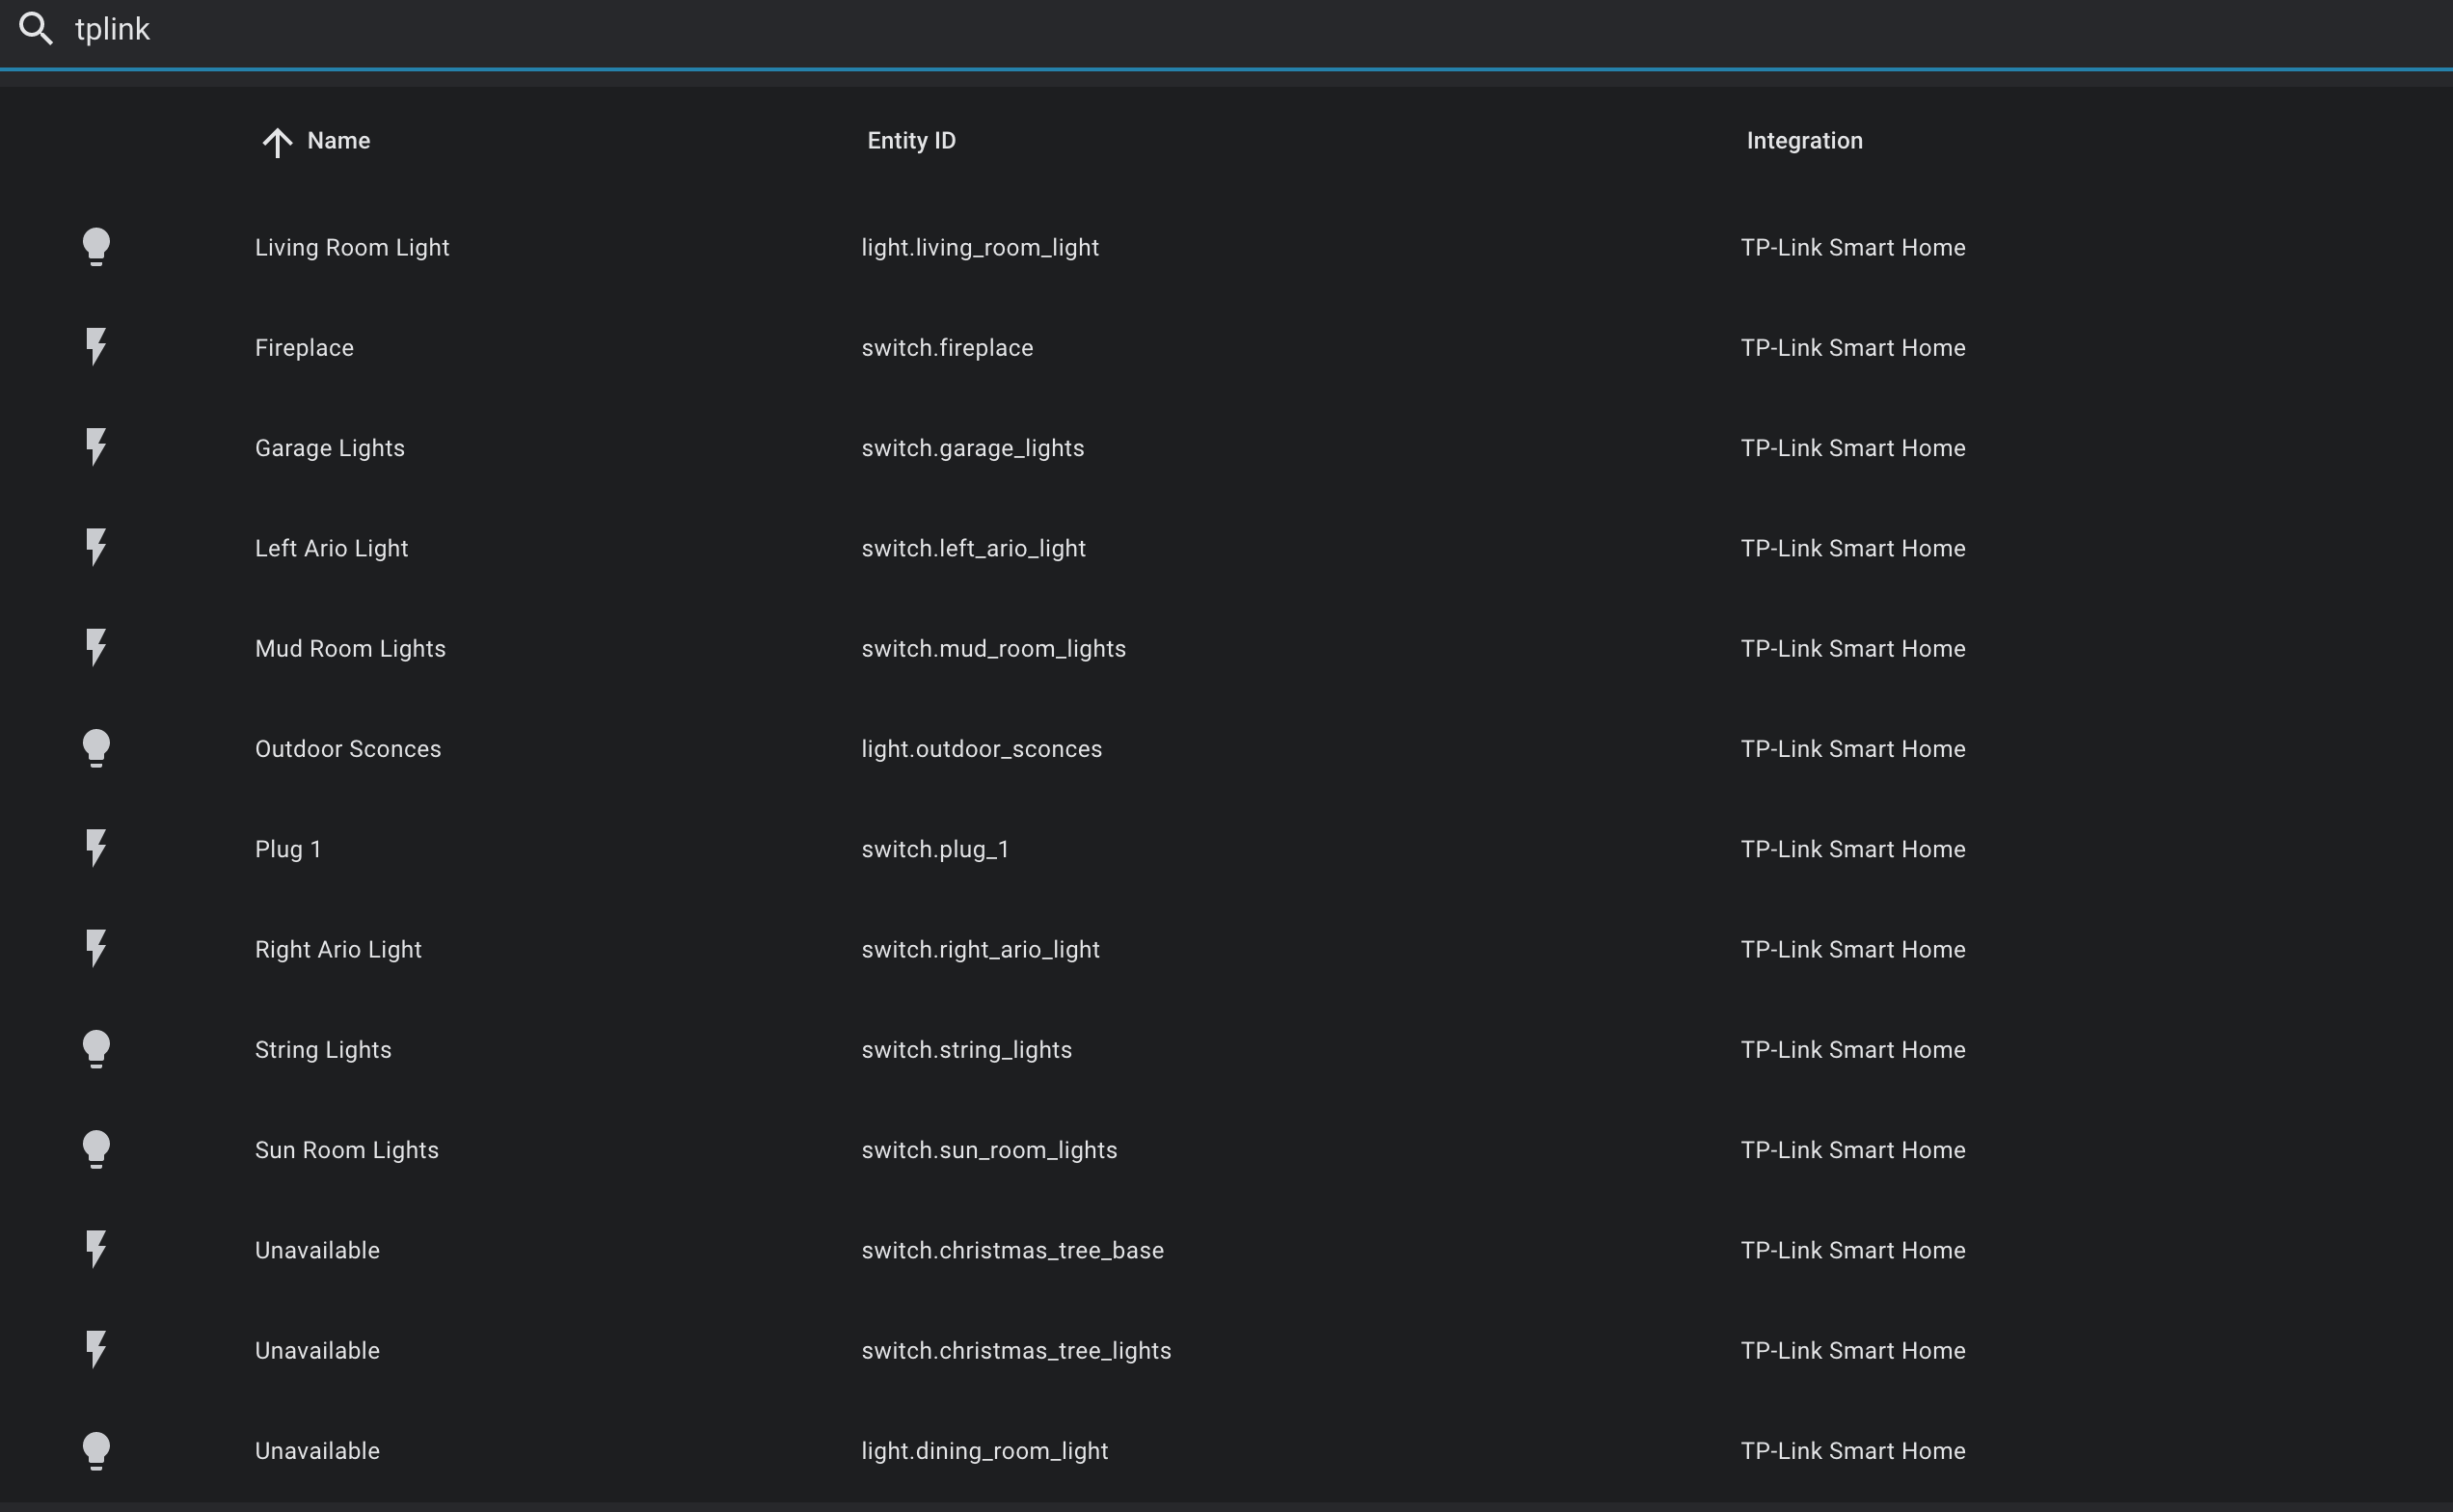Open the unavailable switch.christmas_tree_base entity
The width and height of the screenshot is (2453, 1512).
tap(1012, 1250)
